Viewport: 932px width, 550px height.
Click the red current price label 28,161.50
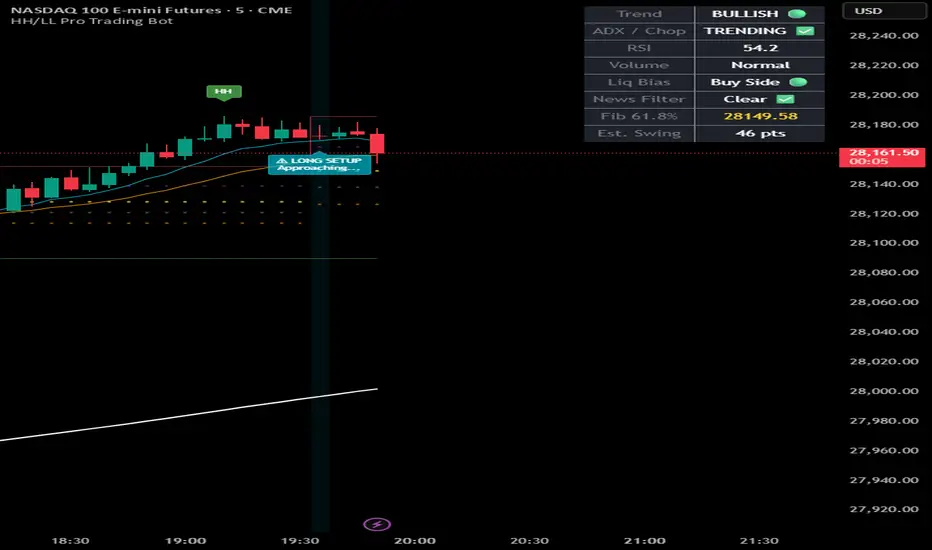[x=882, y=157]
